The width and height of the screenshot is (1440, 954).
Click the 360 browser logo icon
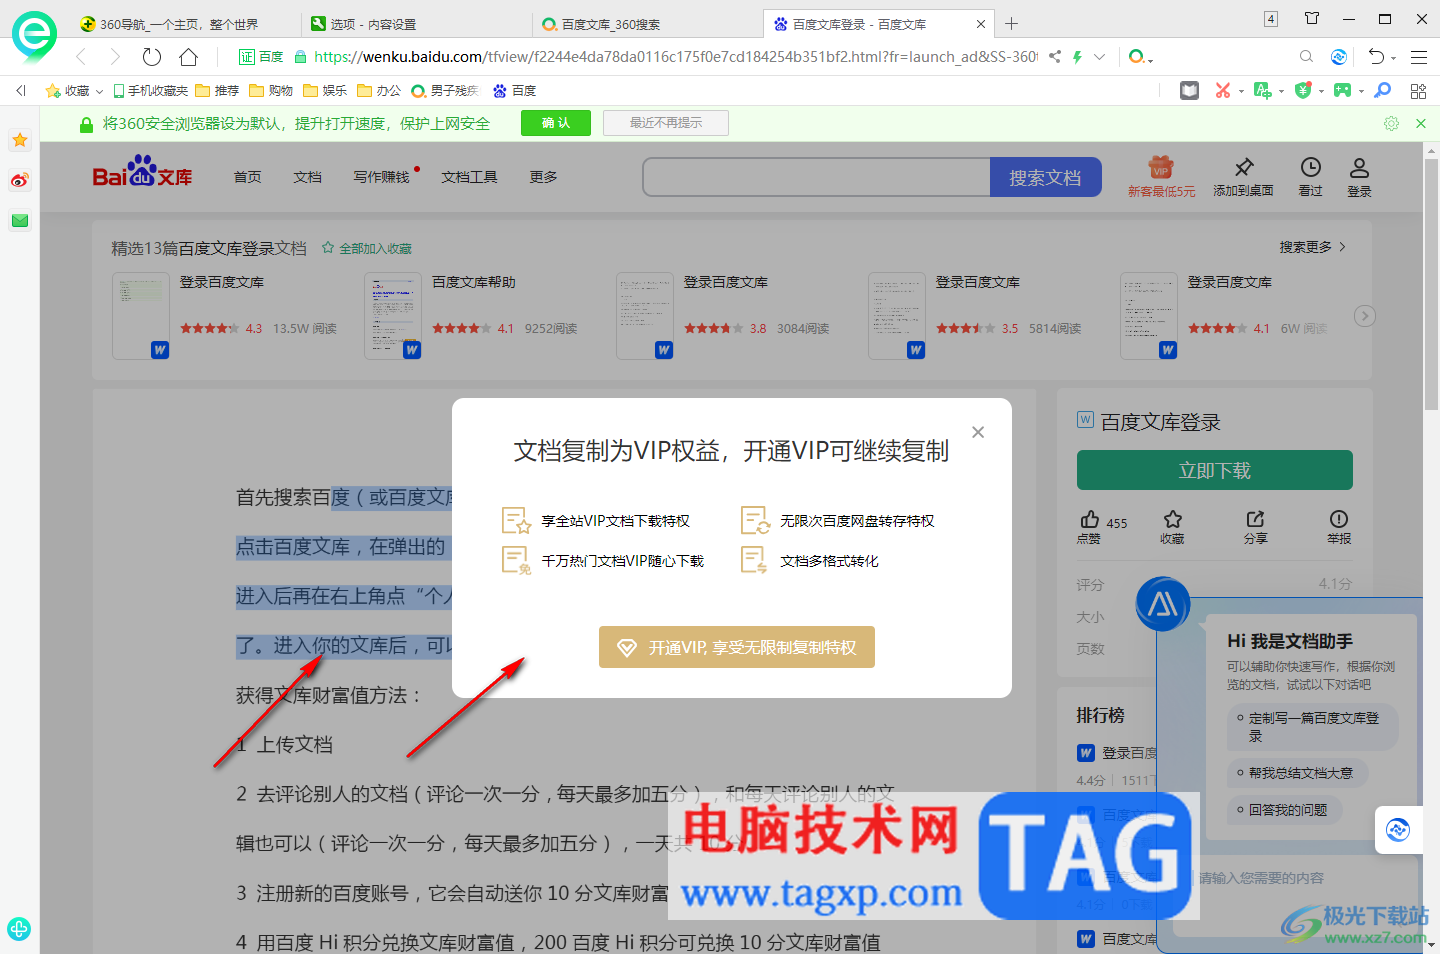click(34, 36)
